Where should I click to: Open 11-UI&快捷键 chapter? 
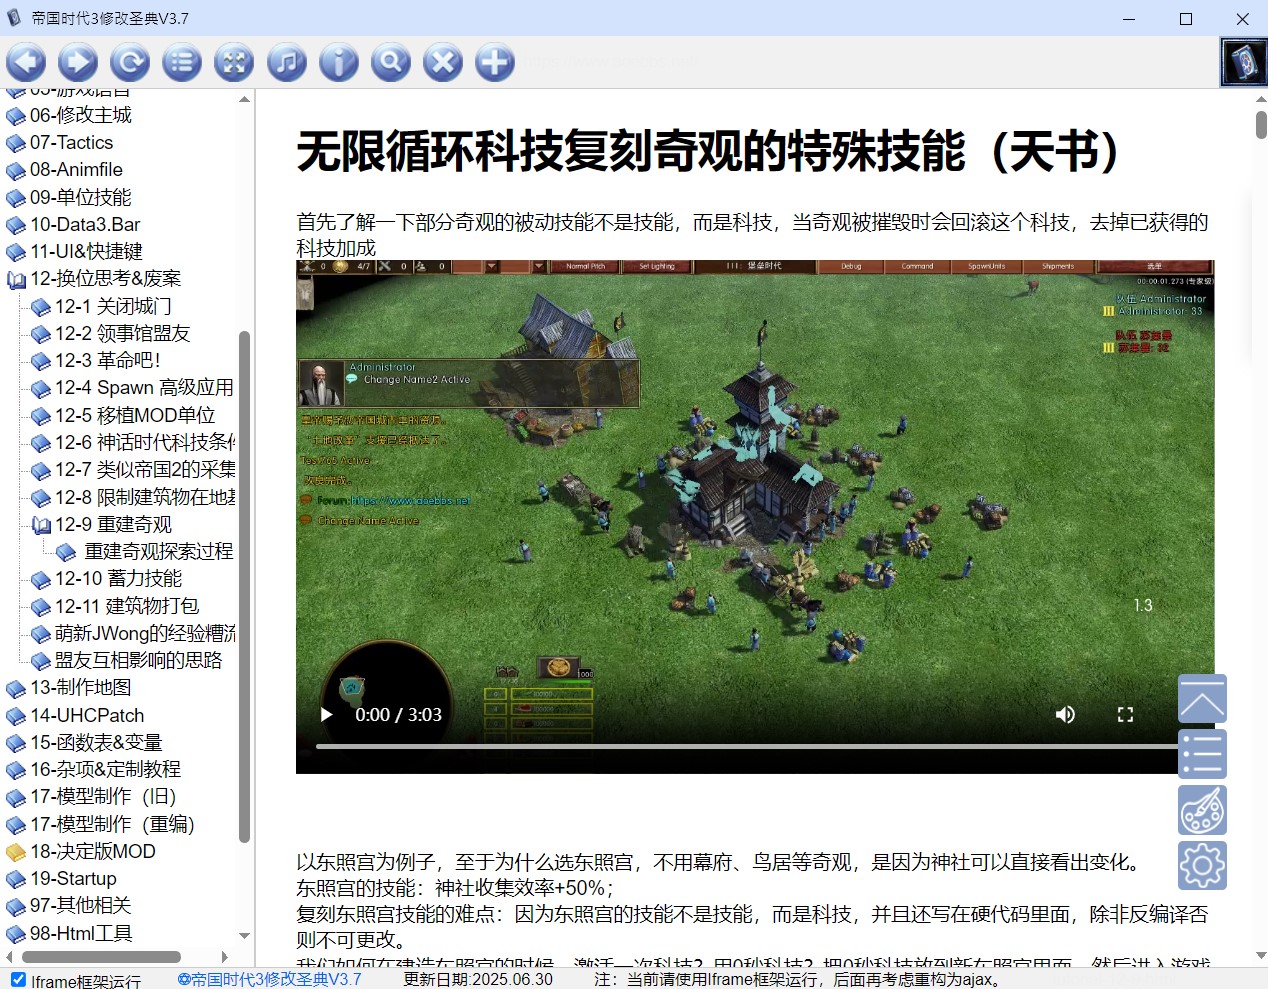pyautogui.click(x=86, y=252)
